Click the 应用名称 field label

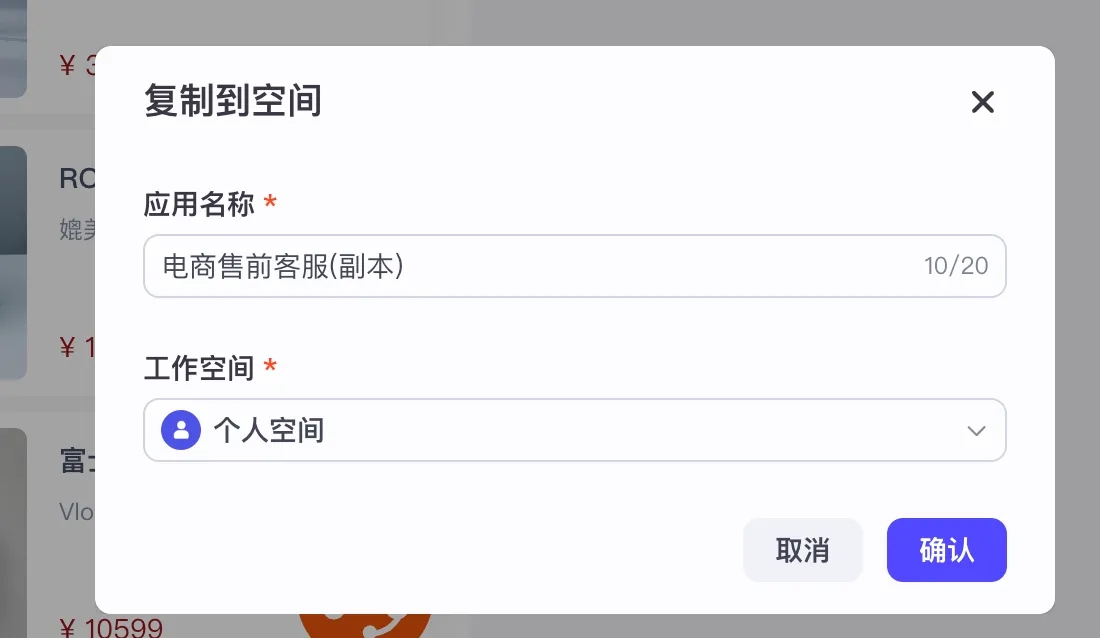coord(201,205)
